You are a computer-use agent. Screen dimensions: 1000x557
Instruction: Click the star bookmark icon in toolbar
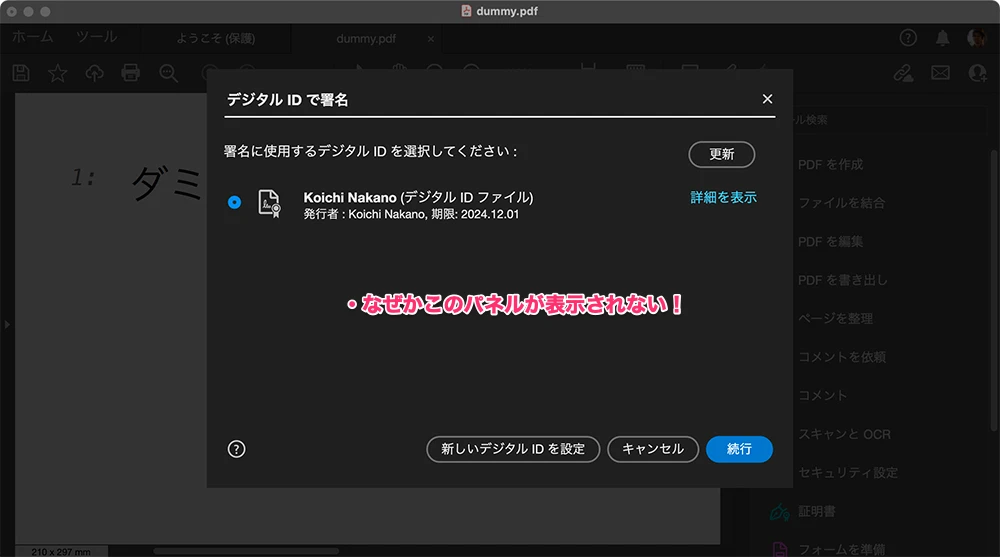tap(58, 73)
